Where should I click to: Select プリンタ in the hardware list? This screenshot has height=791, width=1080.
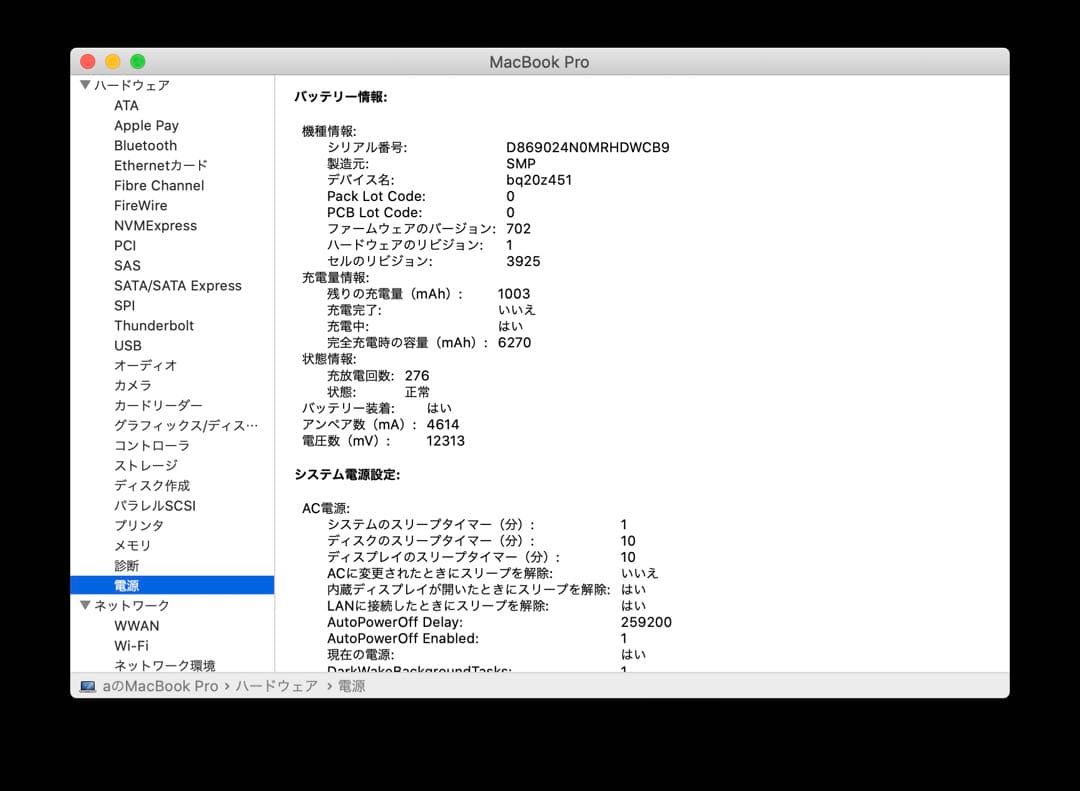coord(138,525)
